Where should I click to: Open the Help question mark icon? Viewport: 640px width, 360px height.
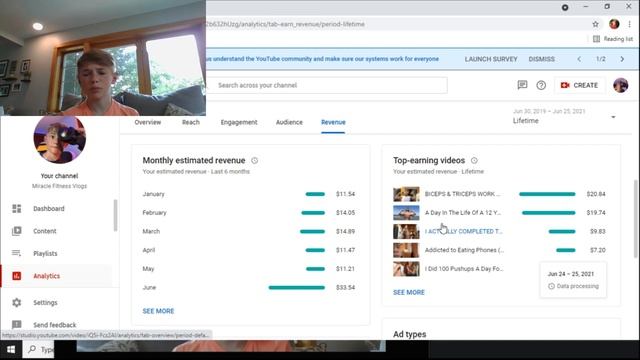pyautogui.click(x=541, y=85)
